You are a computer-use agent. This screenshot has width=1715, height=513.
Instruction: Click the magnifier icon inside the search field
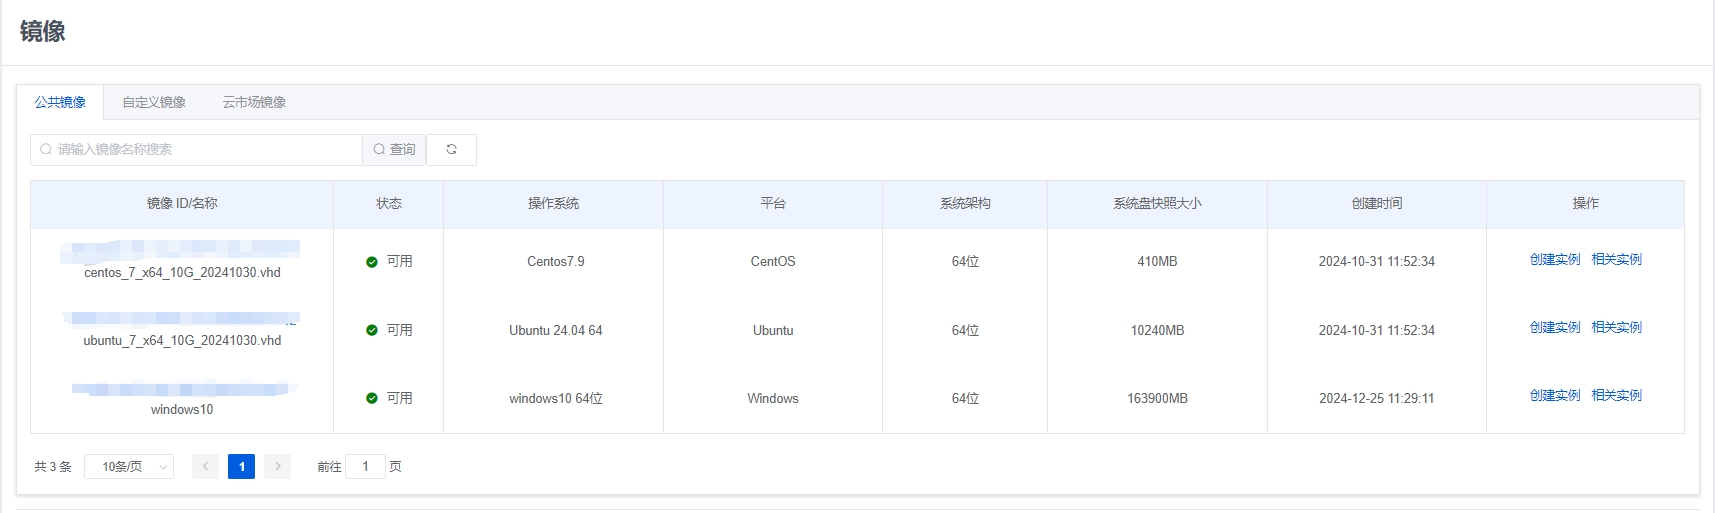coord(46,150)
